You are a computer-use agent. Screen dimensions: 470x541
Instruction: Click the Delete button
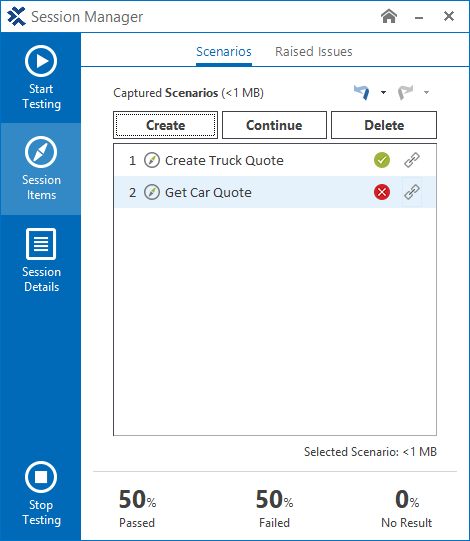pos(384,125)
